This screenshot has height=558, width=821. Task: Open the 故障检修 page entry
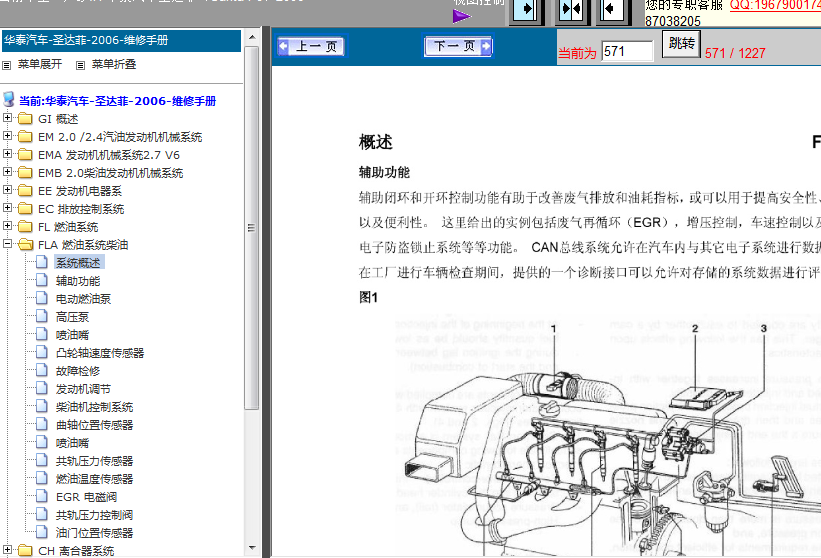[78, 371]
